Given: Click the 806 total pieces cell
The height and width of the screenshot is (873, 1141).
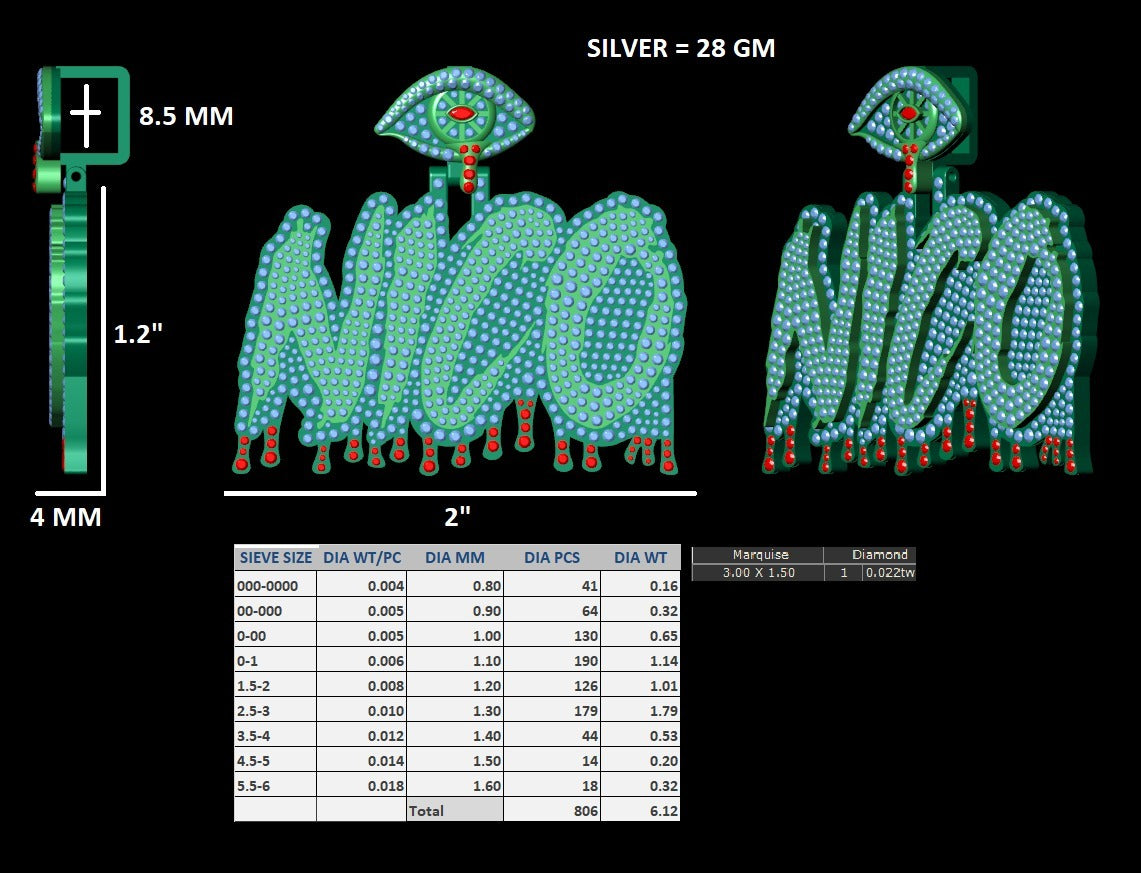Looking at the screenshot, I should click(552, 810).
